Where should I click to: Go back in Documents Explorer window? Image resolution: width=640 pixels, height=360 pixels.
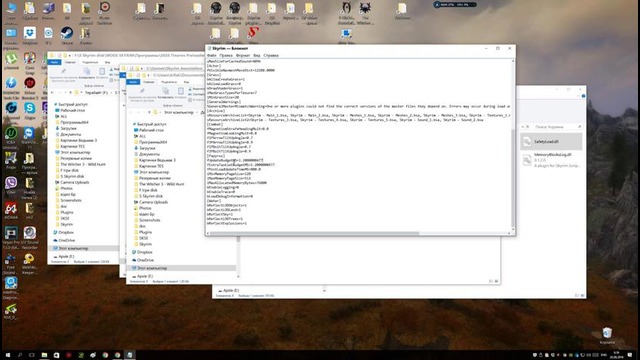pyautogui.click(x=131, y=112)
